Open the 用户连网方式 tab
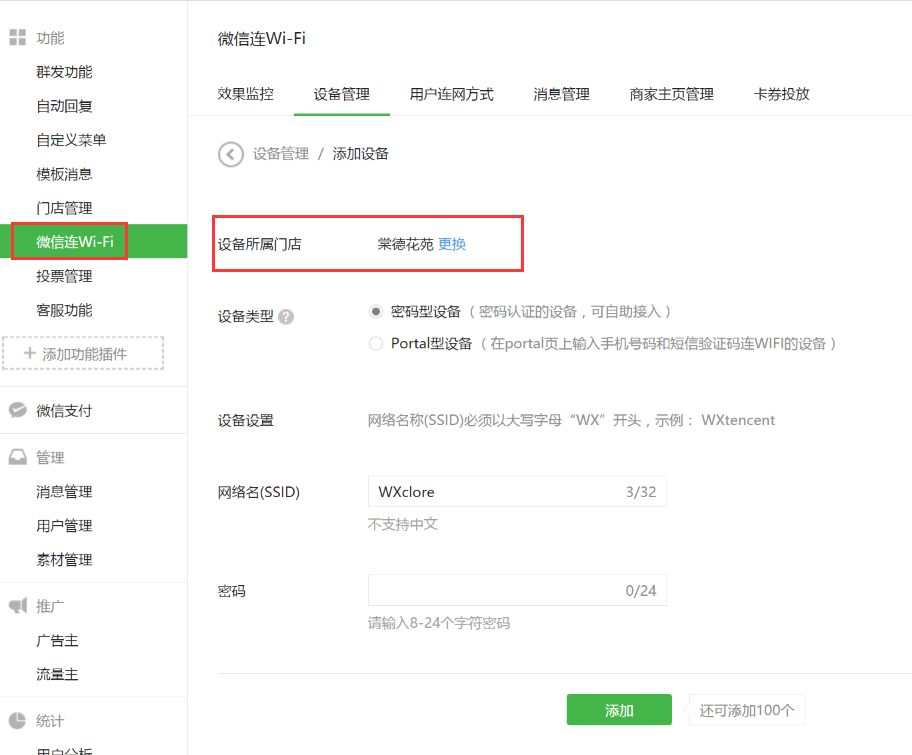Image resolution: width=912 pixels, height=755 pixels. click(x=451, y=94)
